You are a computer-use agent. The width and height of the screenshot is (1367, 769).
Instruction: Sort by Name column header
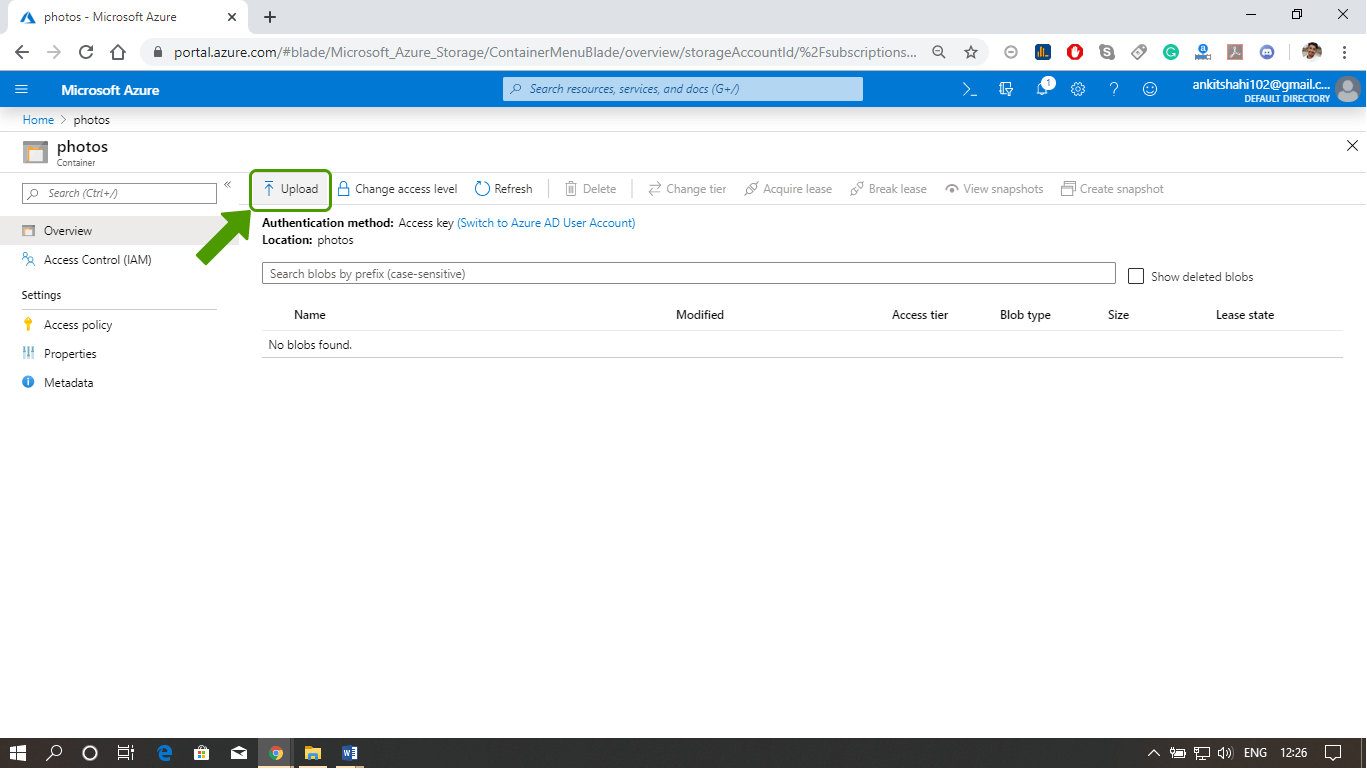coord(310,315)
